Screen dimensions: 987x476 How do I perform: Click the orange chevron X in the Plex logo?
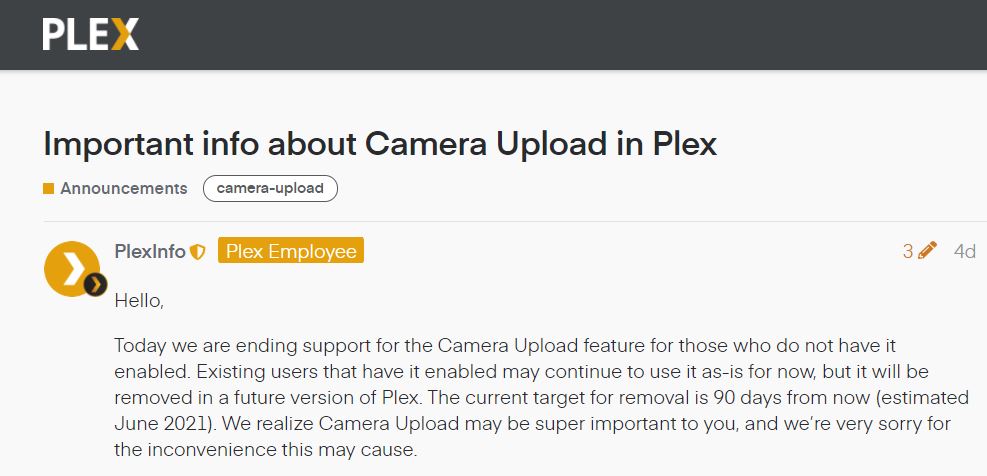point(125,34)
